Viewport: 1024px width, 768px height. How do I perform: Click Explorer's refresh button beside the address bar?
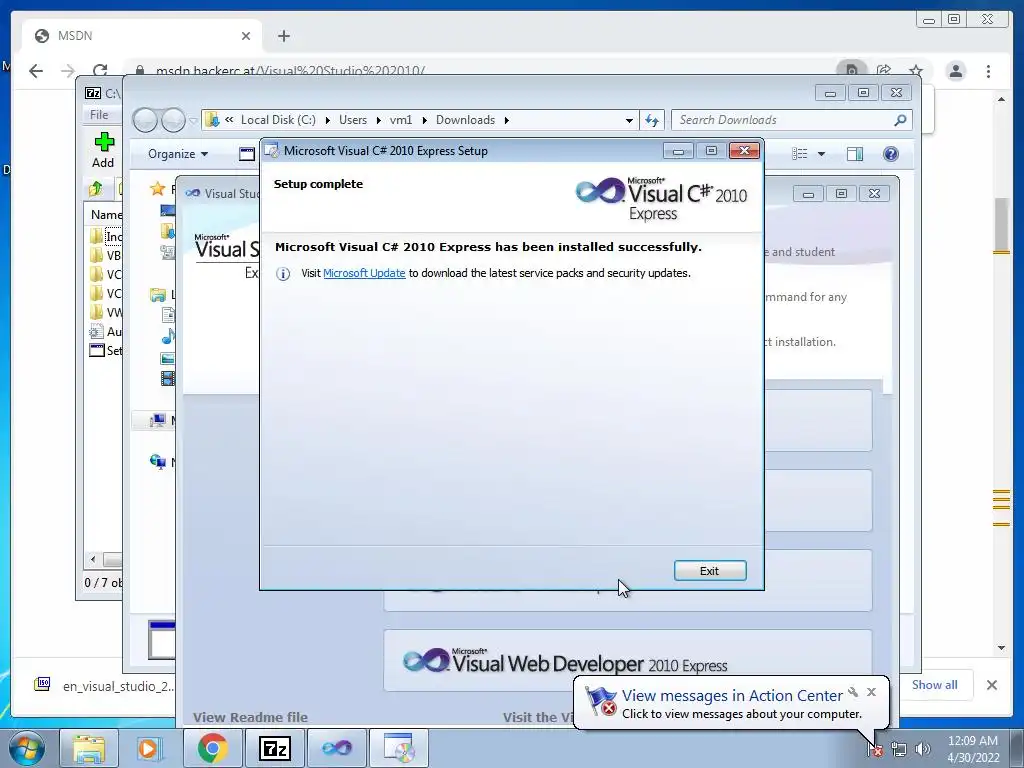pyautogui.click(x=652, y=120)
